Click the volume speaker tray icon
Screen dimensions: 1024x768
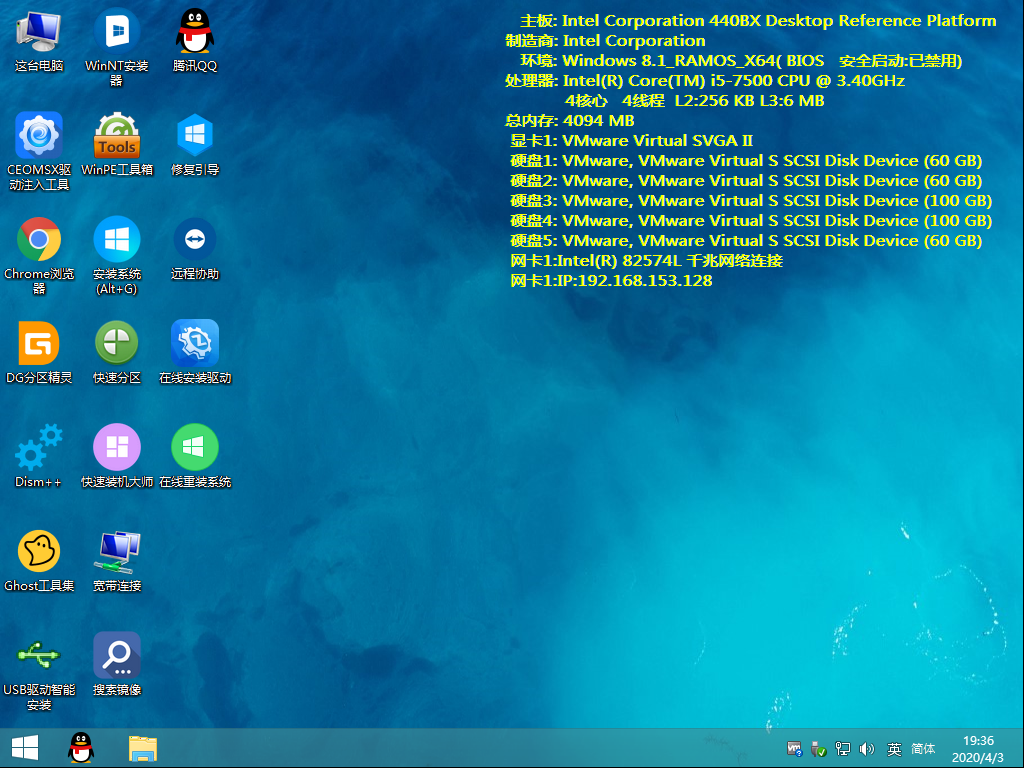[x=867, y=749]
